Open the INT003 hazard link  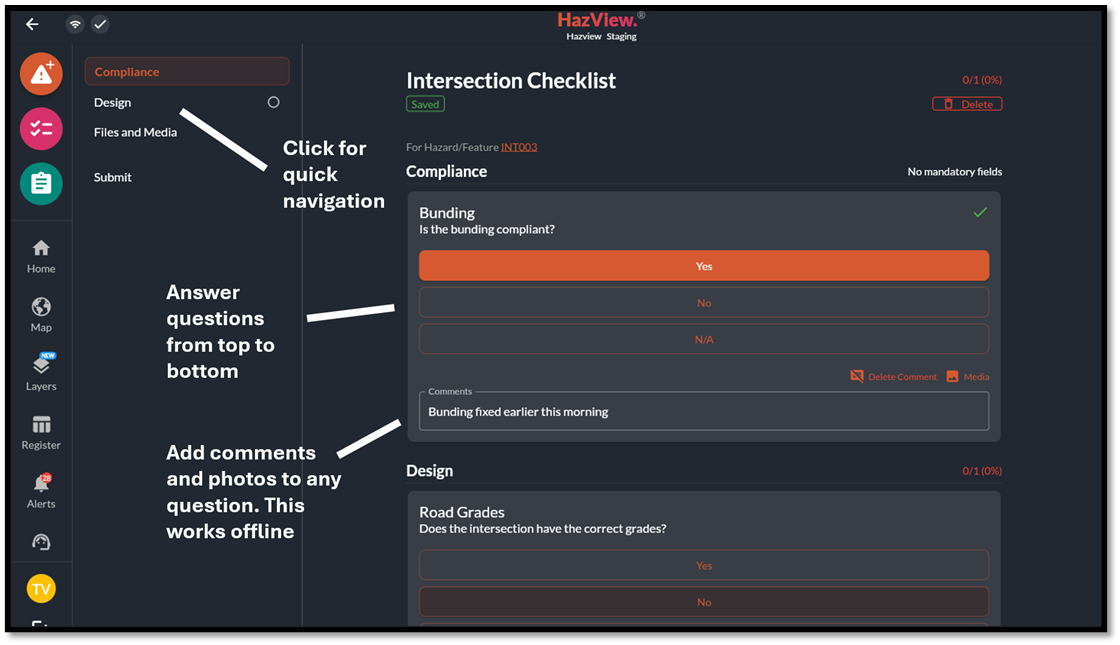pos(519,147)
